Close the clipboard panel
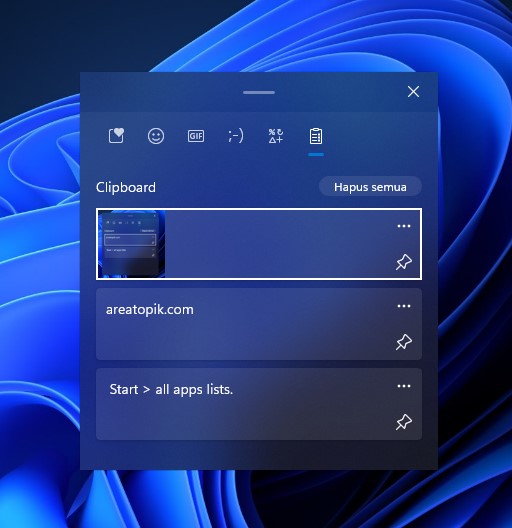This screenshot has height=528, width=512. coord(413,91)
